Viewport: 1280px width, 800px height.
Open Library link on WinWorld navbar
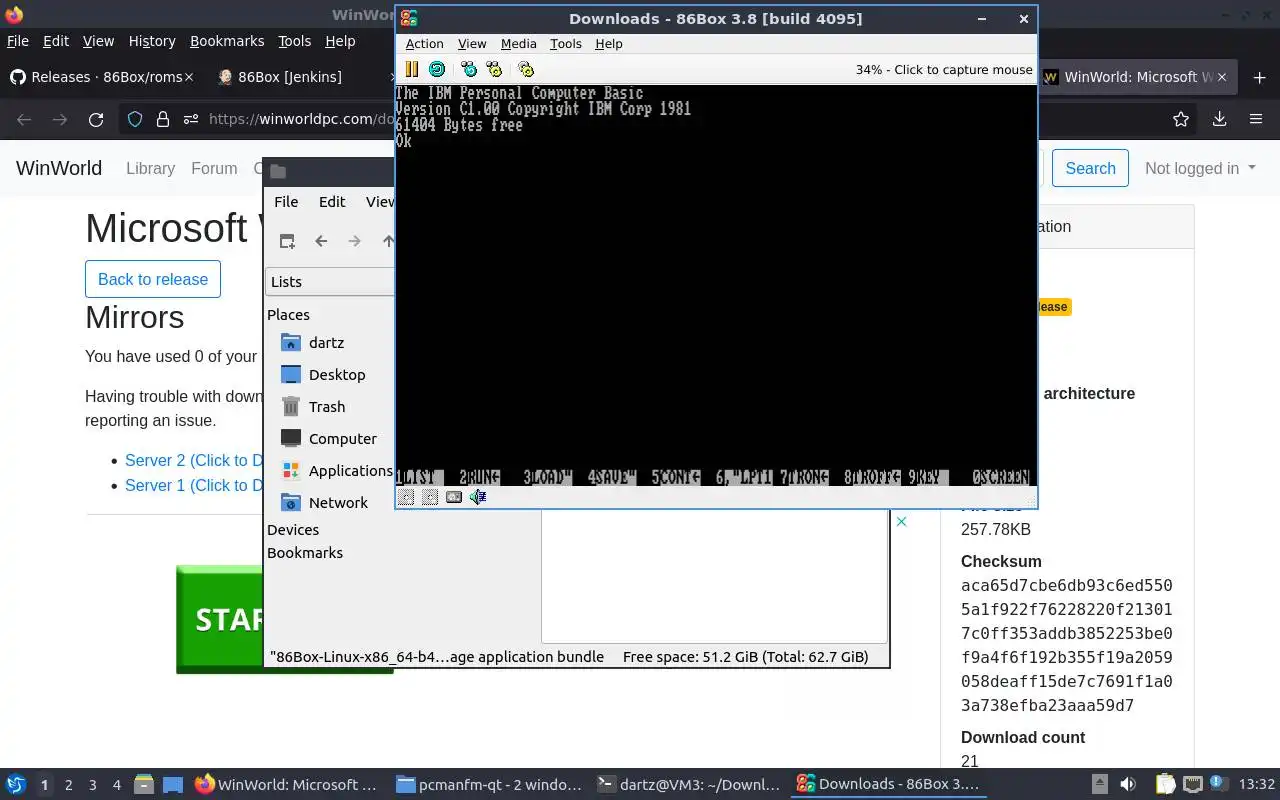pyautogui.click(x=150, y=168)
